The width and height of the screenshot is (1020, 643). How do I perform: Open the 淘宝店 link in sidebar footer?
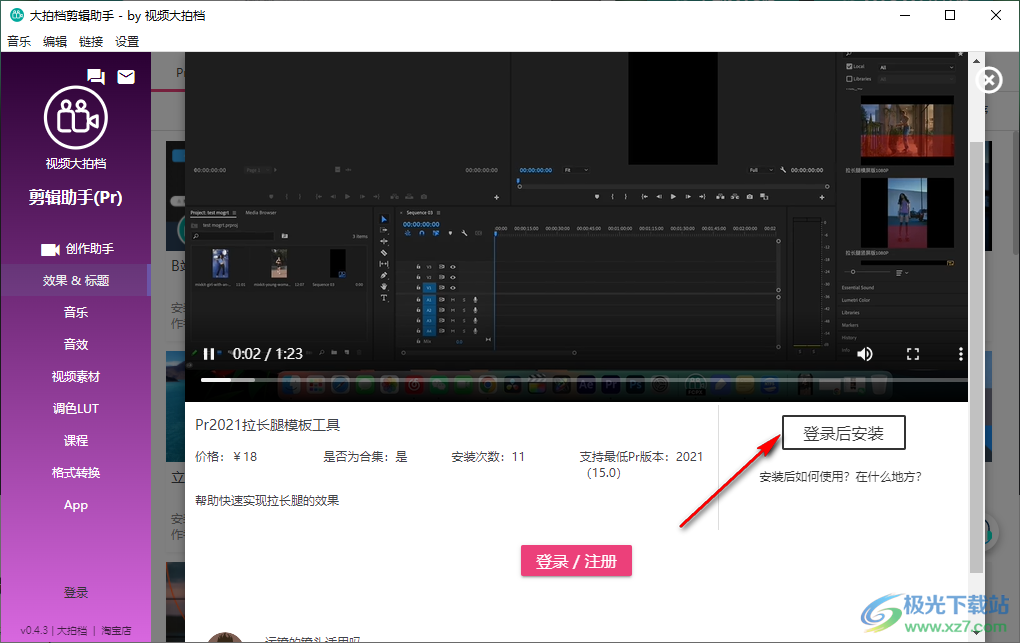tap(116, 631)
